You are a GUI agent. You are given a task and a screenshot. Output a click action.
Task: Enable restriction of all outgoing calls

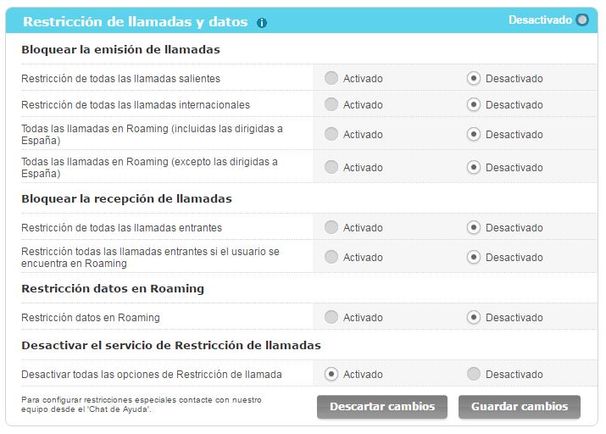point(331,78)
